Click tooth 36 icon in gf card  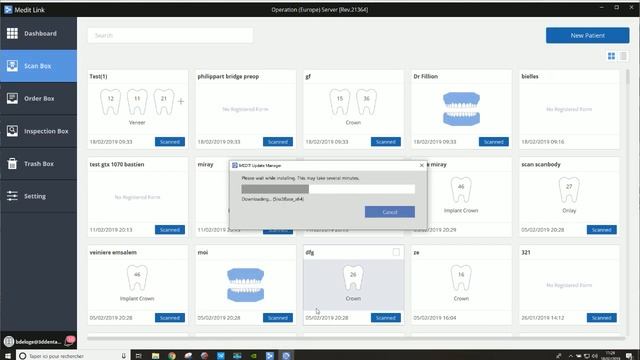click(x=367, y=102)
